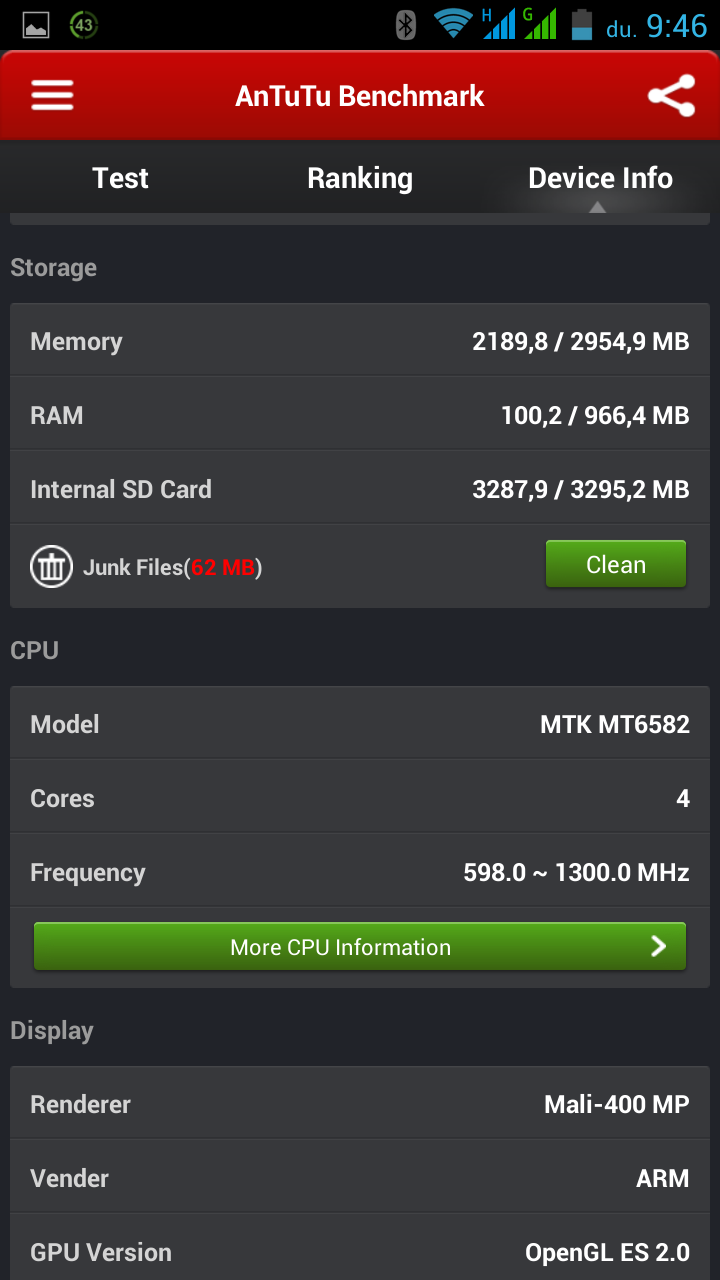The width and height of the screenshot is (720, 1280).
Task: Tap the battery status icon
Action: point(581,25)
